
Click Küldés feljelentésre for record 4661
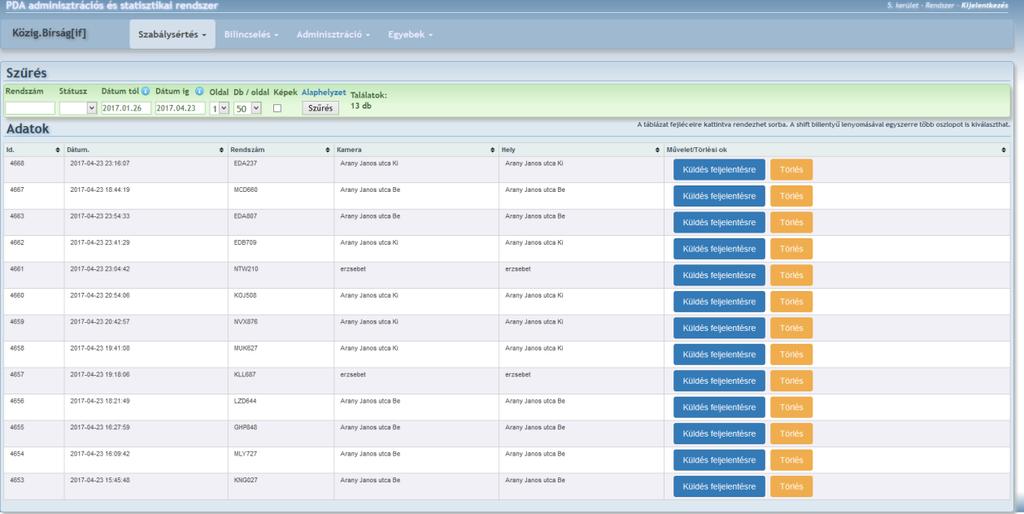click(x=719, y=276)
